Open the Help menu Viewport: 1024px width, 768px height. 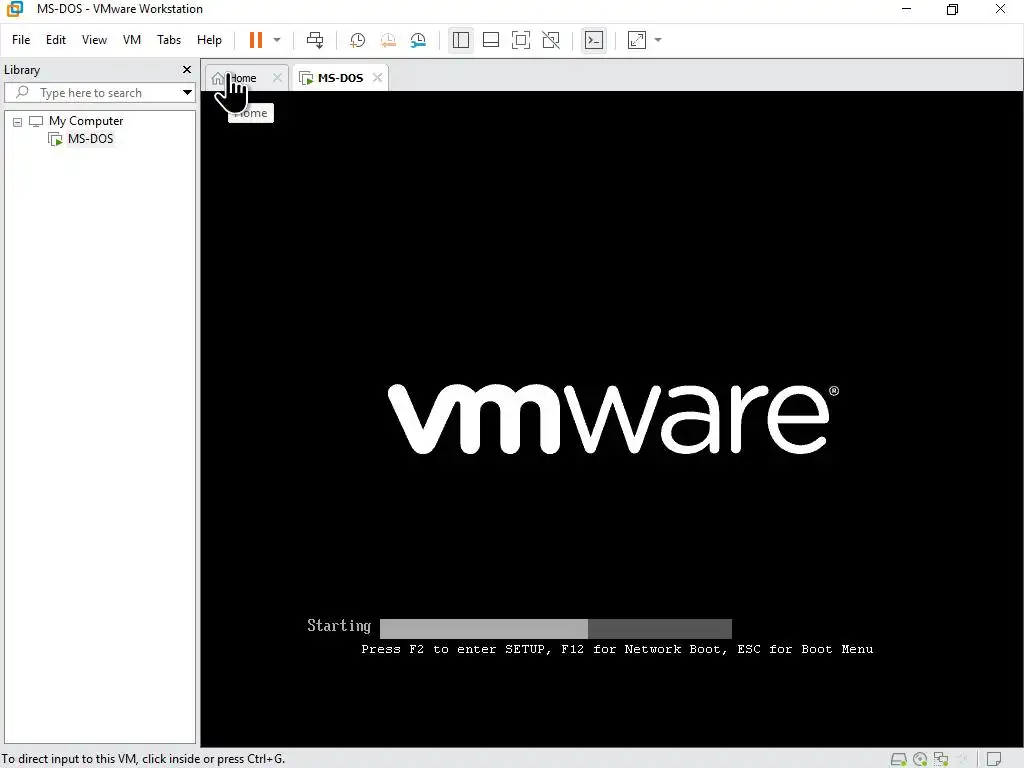[209, 40]
